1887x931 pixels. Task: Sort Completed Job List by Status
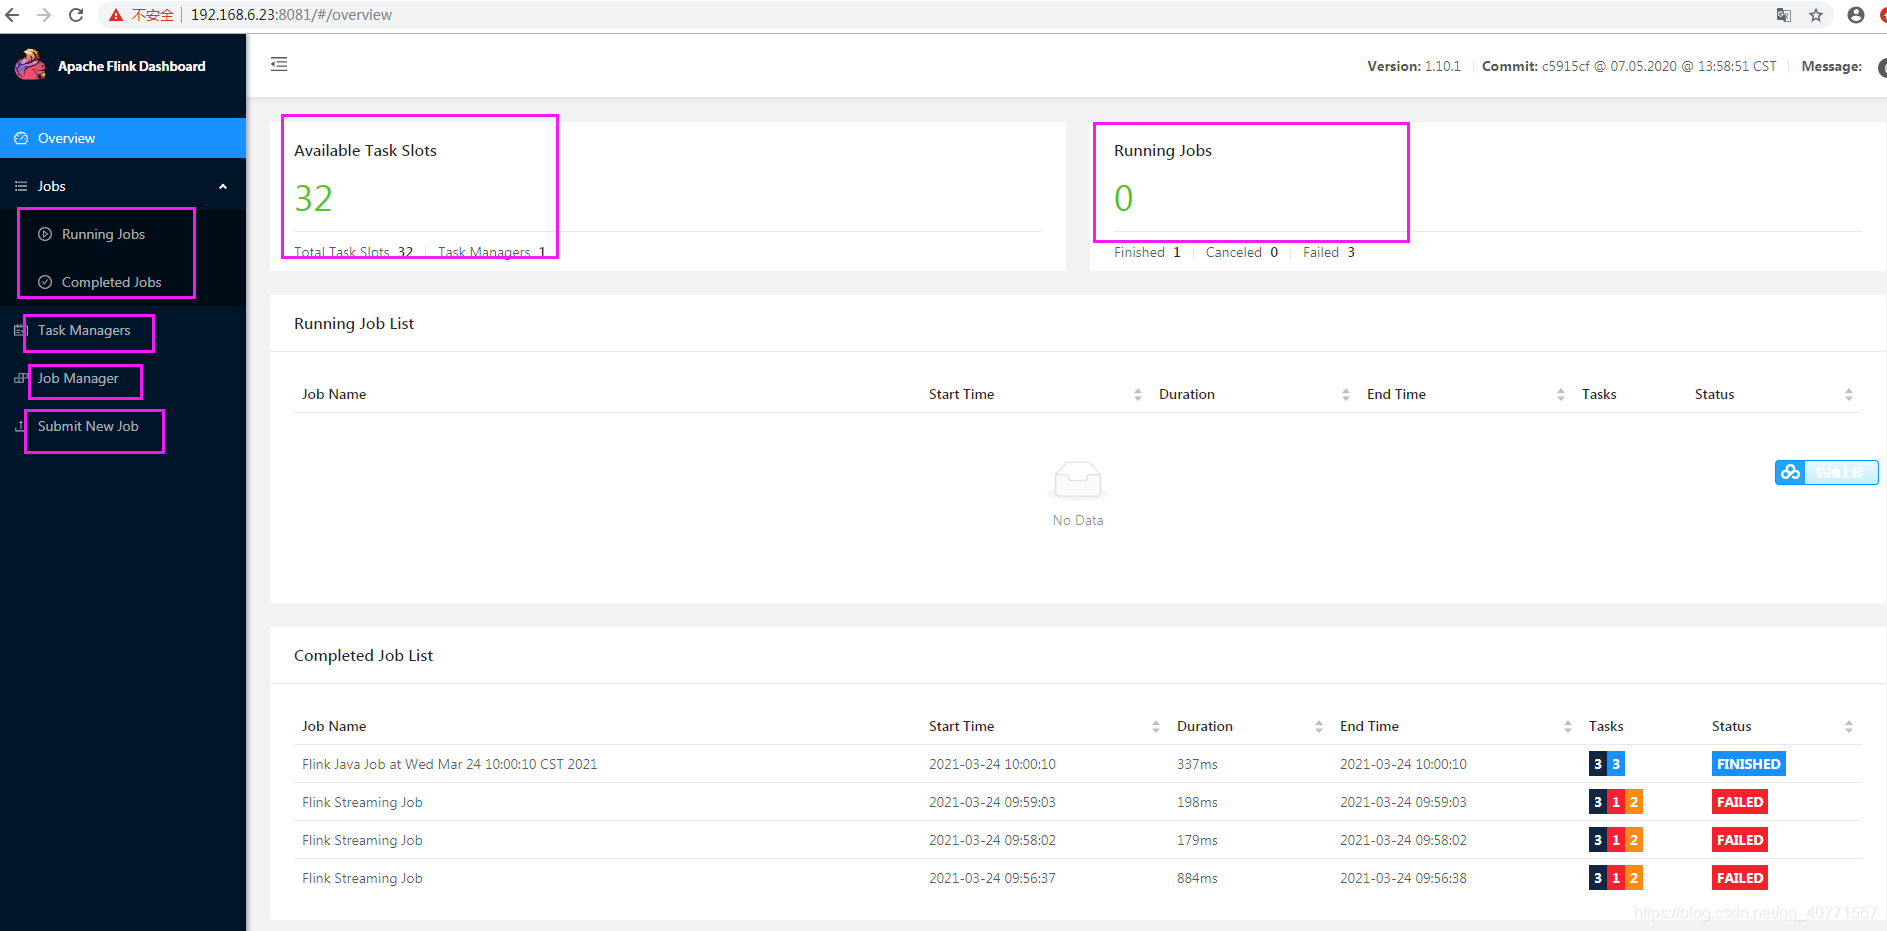[x=1848, y=726]
